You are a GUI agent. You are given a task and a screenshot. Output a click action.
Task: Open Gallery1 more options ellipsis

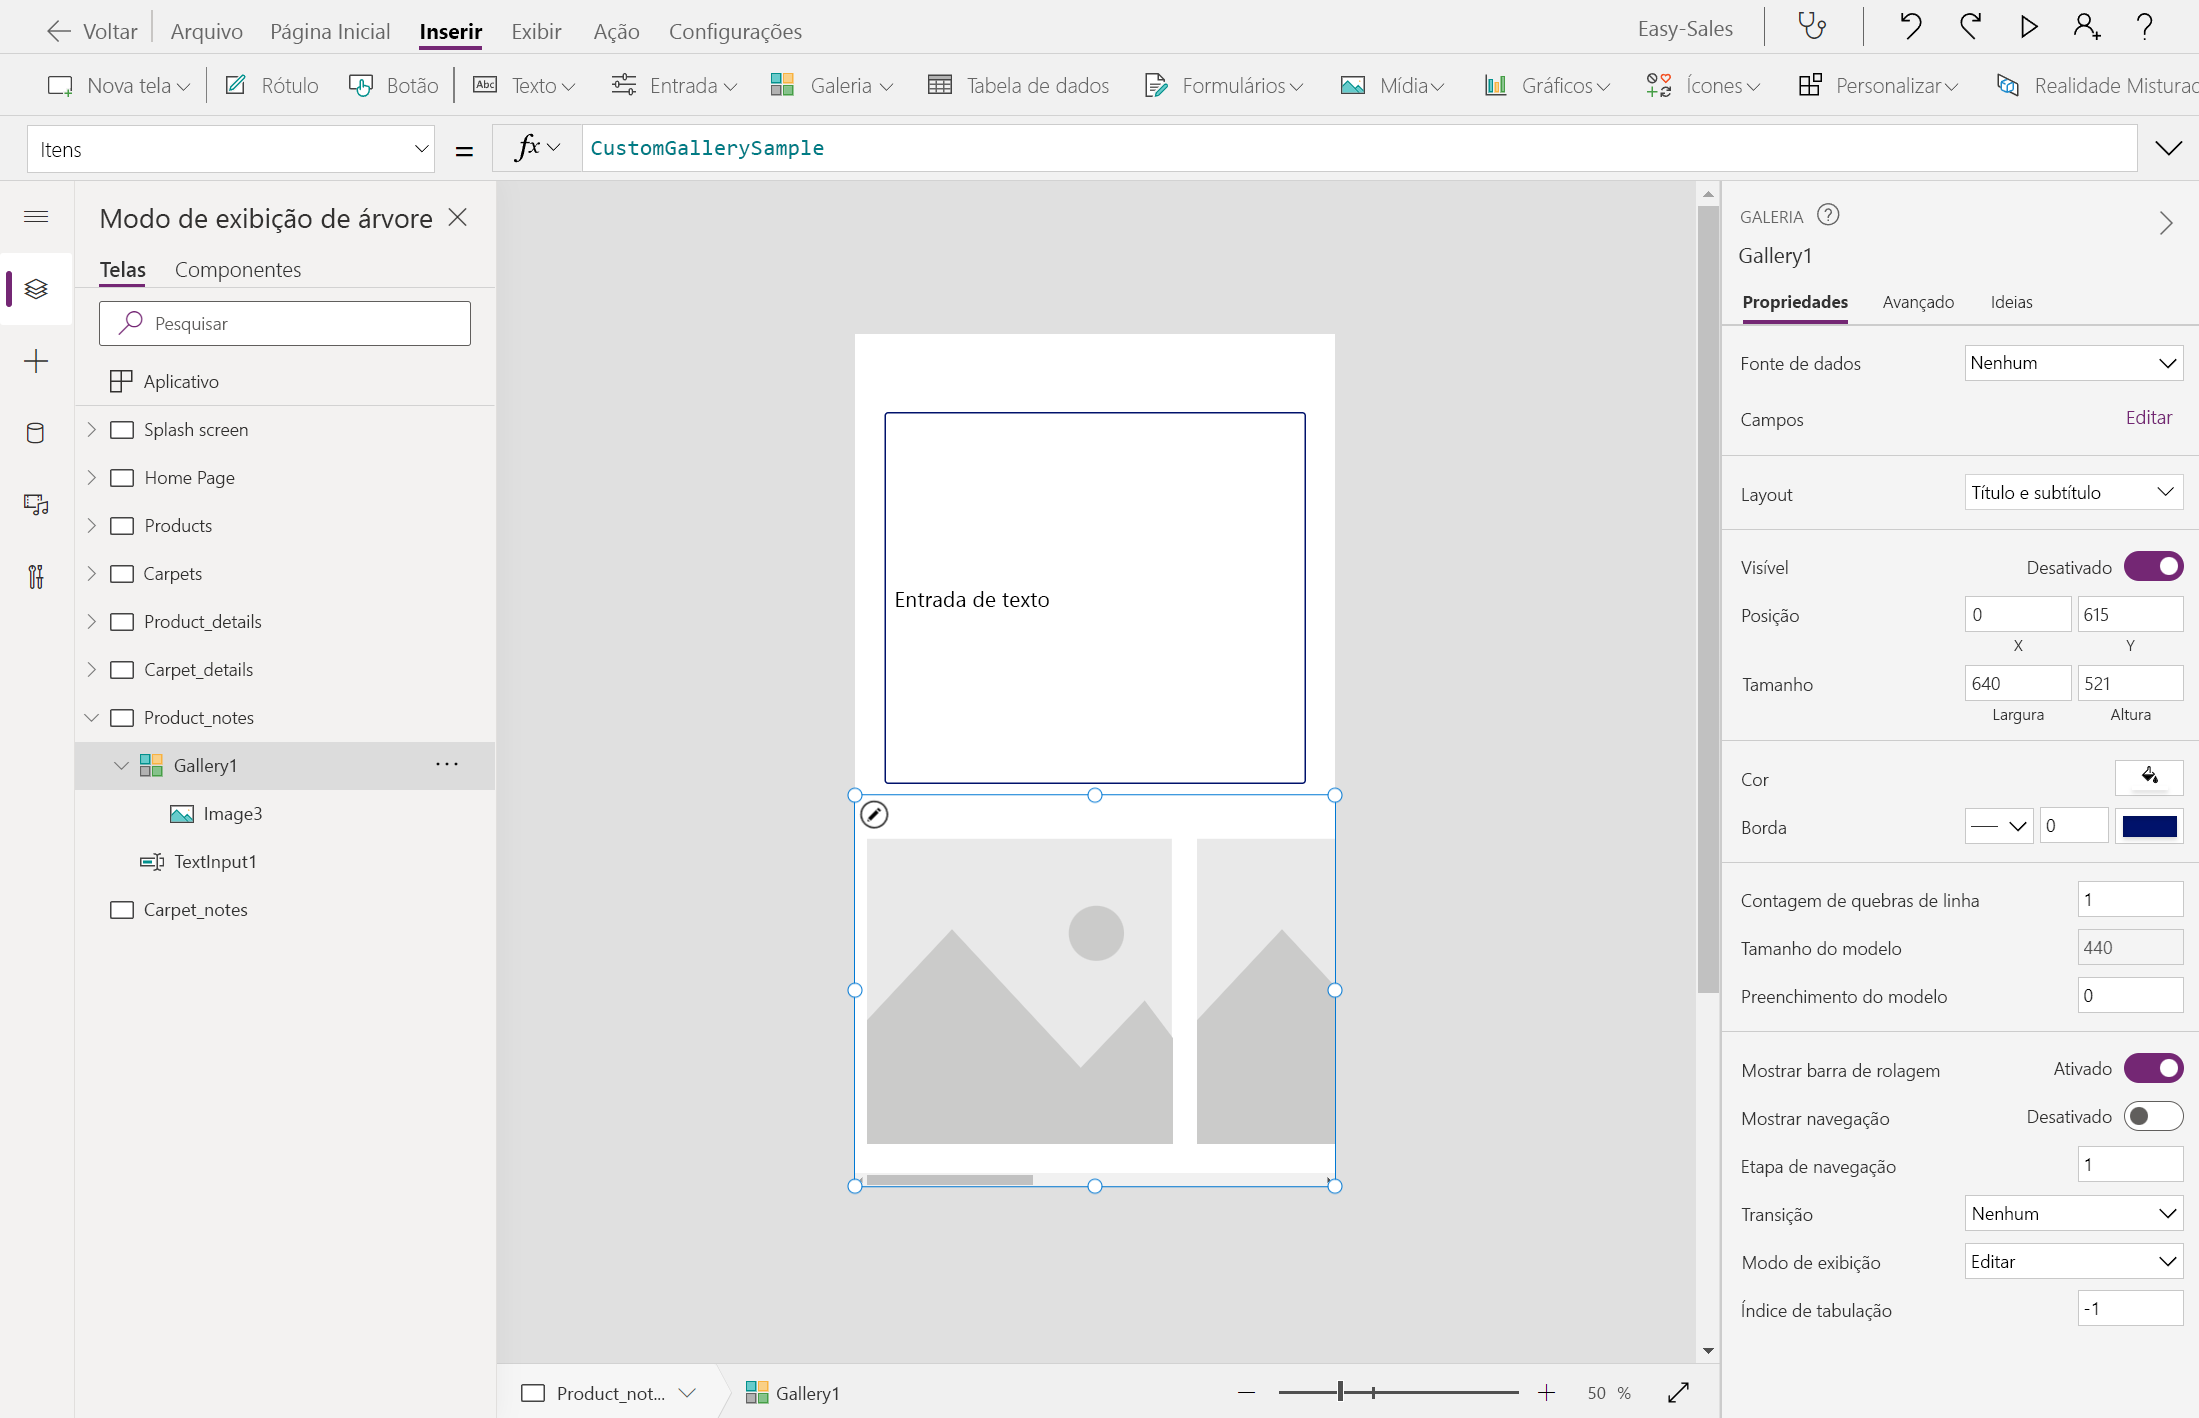447,765
